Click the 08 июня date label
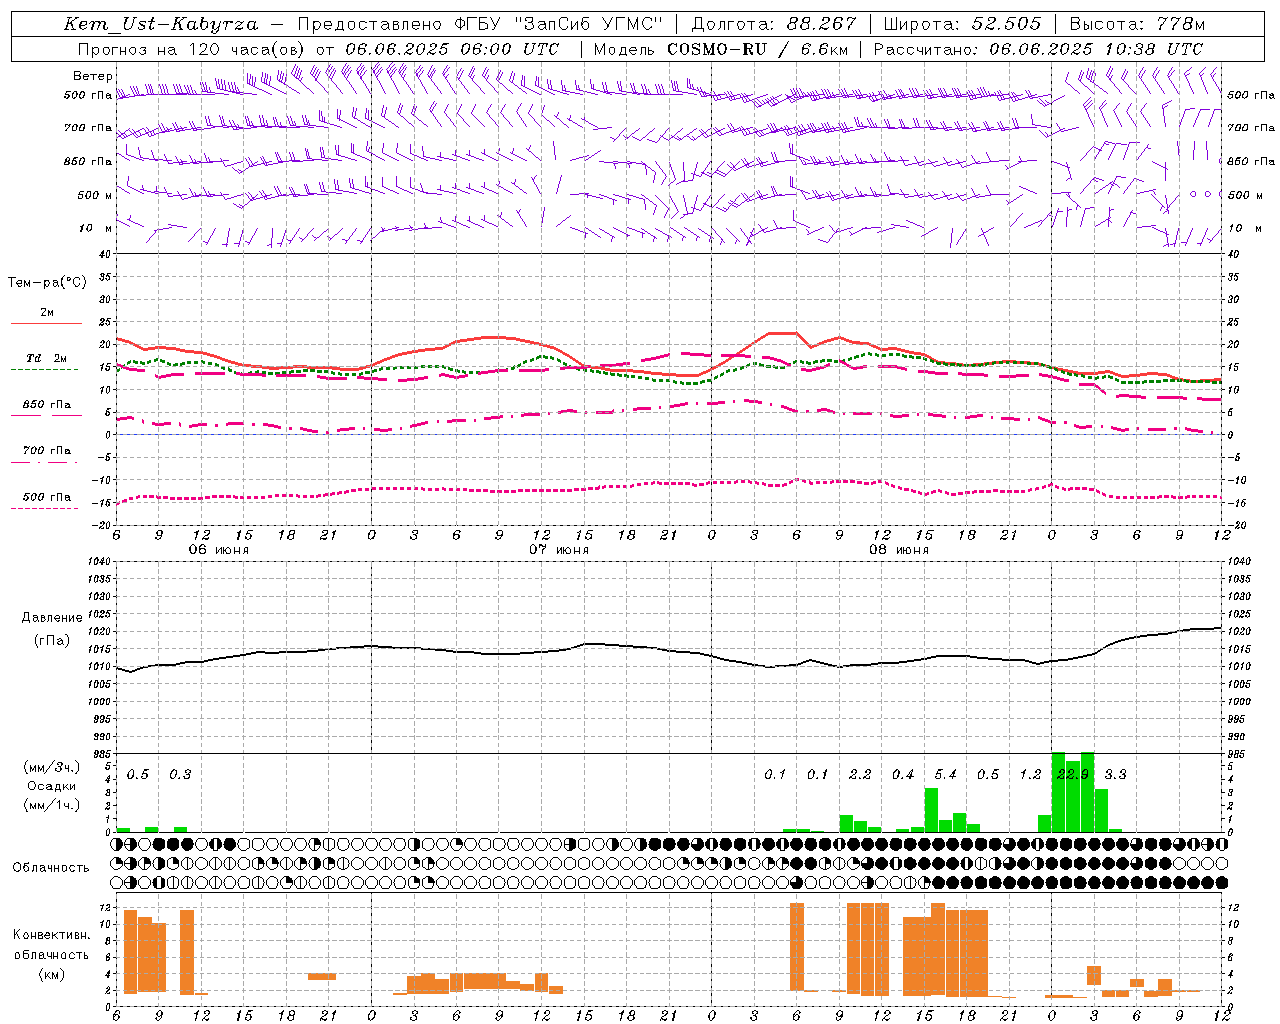The width and height of the screenshot is (1280, 1024). pyautogui.click(x=899, y=550)
